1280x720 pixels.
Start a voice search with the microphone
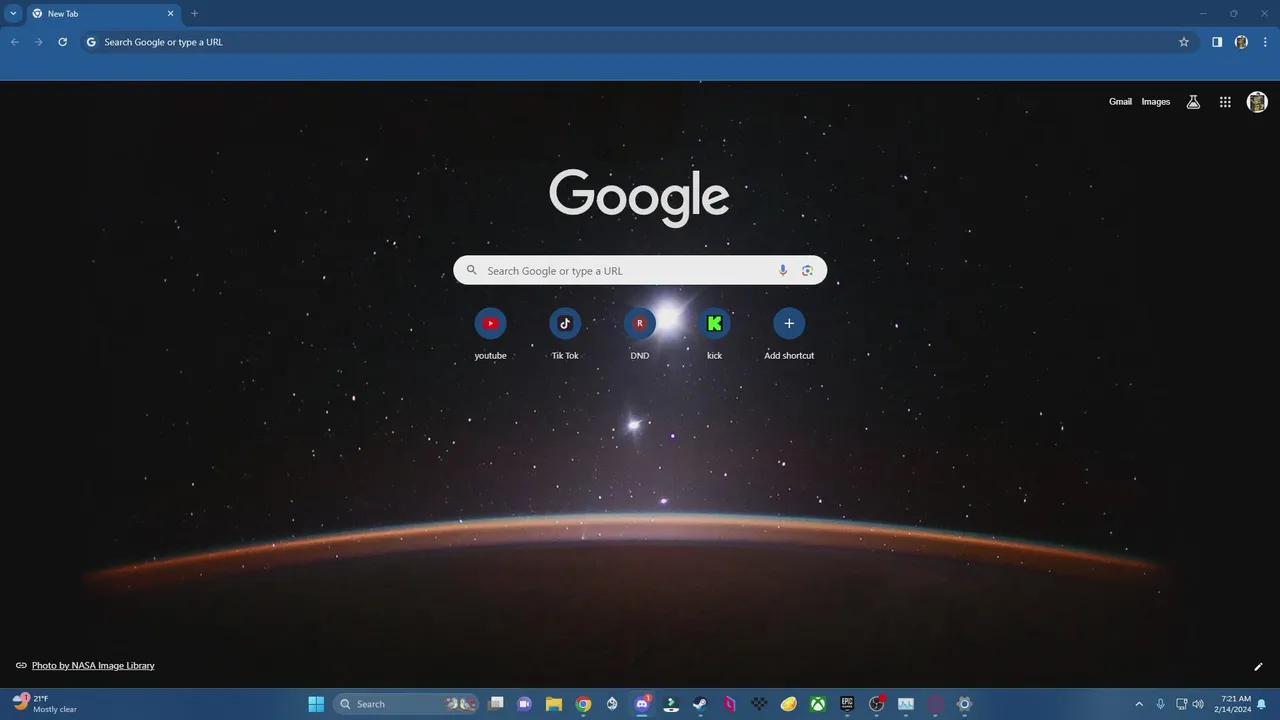pyautogui.click(x=783, y=270)
